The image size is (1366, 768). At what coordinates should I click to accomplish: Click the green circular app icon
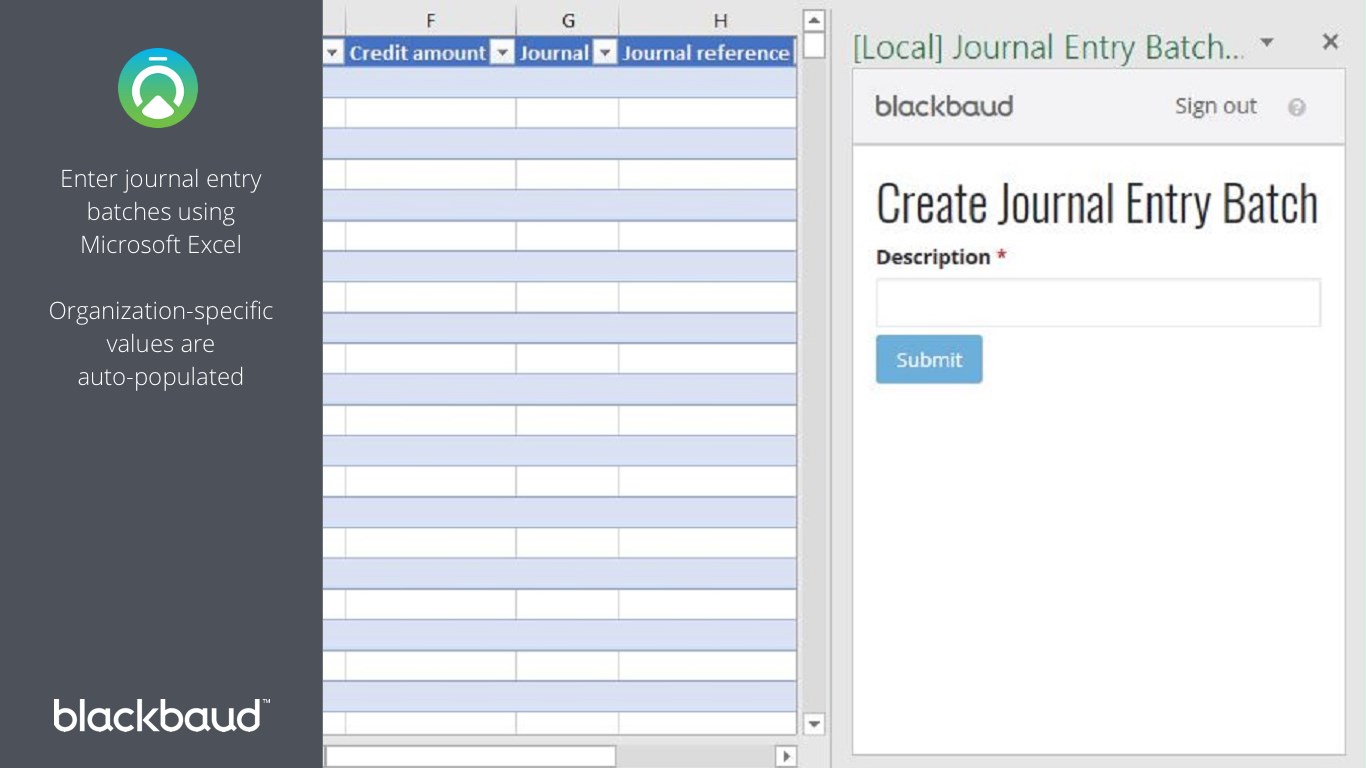158,88
